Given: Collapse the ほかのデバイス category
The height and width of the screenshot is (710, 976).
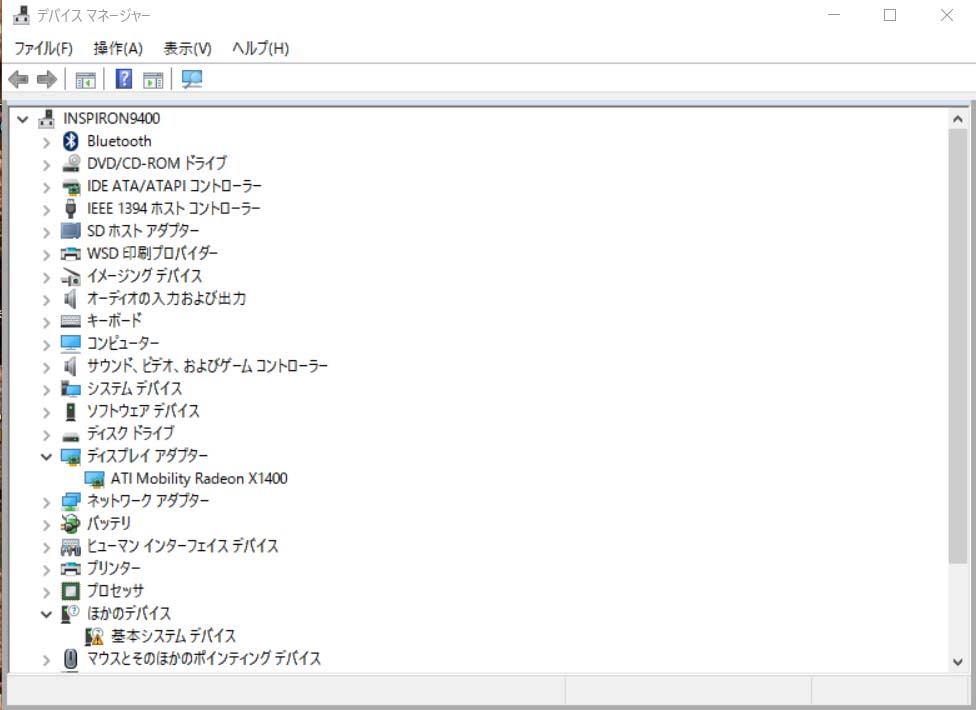Looking at the screenshot, I should 46,614.
